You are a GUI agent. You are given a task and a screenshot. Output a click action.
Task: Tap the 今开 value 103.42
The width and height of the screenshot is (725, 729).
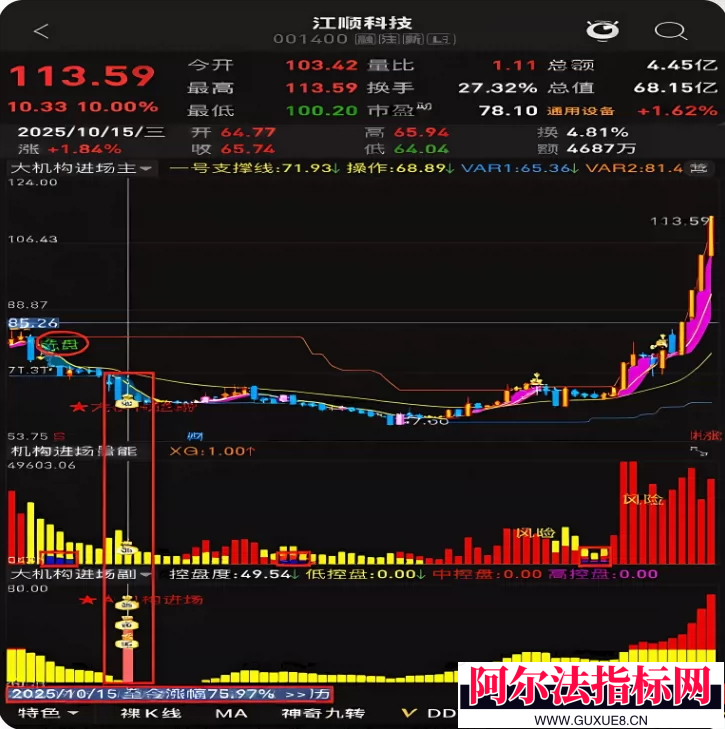point(321,65)
